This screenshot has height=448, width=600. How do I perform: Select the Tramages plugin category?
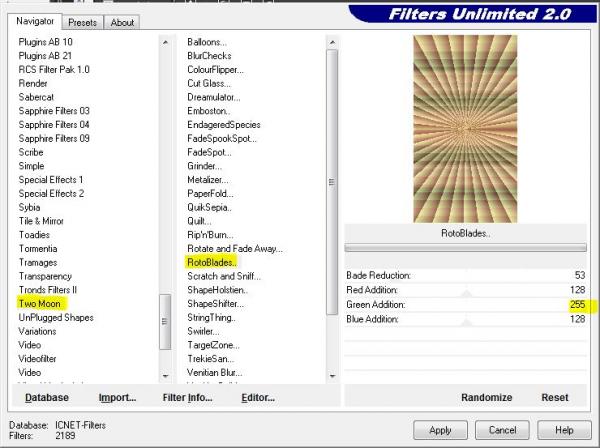pyautogui.click(x=39, y=262)
